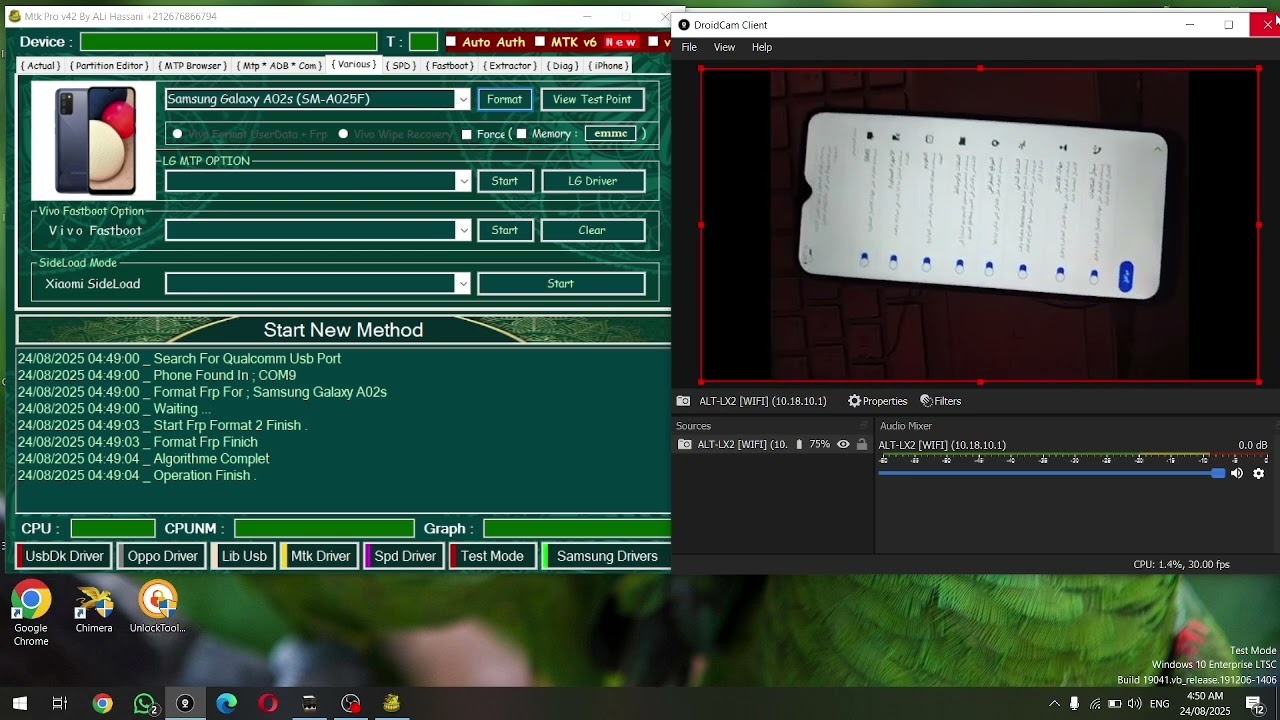The width and height of the screenshot is (1280, 720).
Task: Tick the Memory checkbox
Action: pos(521,134)
